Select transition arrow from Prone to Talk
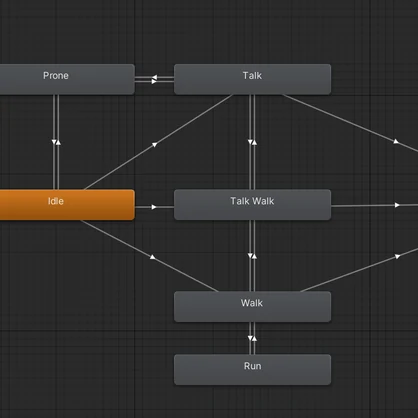Viewport: 418px width, 418px height. coord(154,81)
